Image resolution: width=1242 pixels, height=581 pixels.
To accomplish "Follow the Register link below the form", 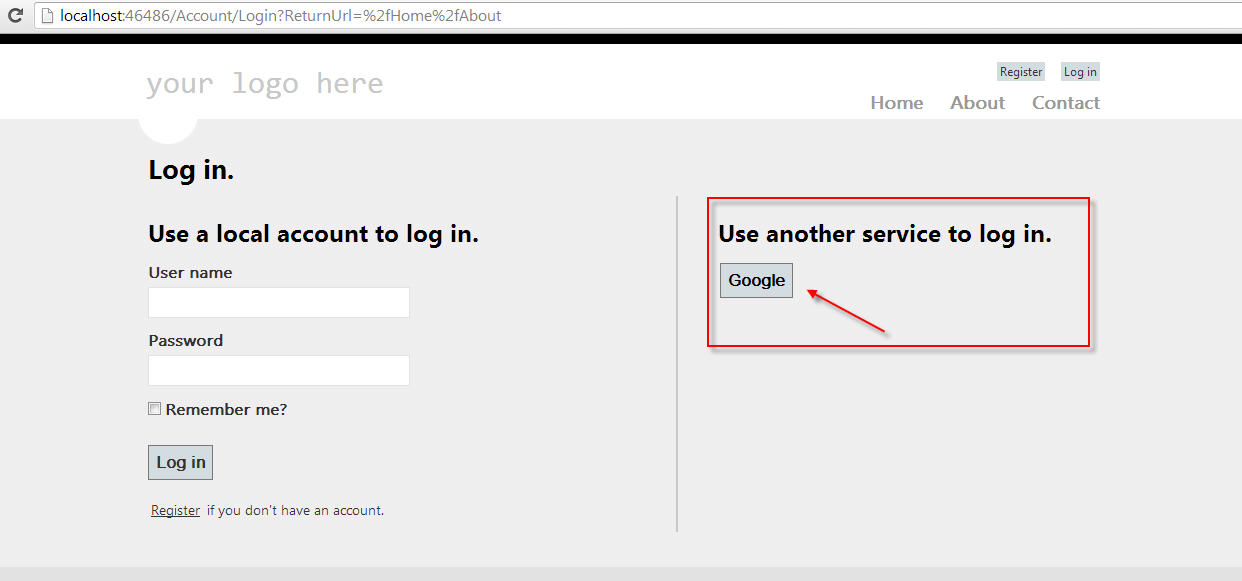I will (175, 510).
